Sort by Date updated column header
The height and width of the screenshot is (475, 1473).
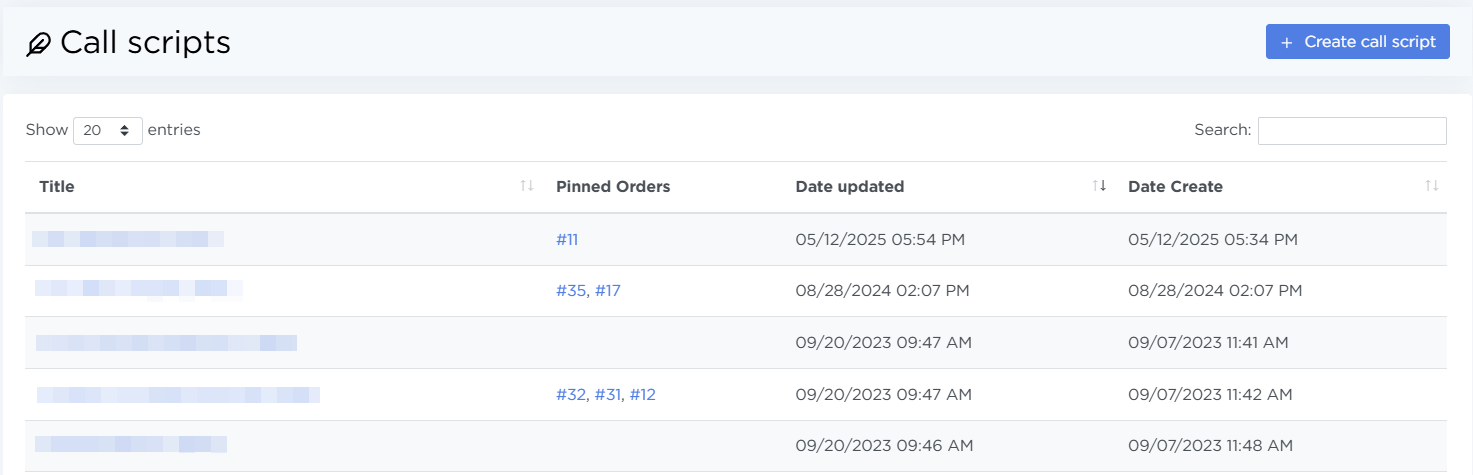[x=849, y=187]
